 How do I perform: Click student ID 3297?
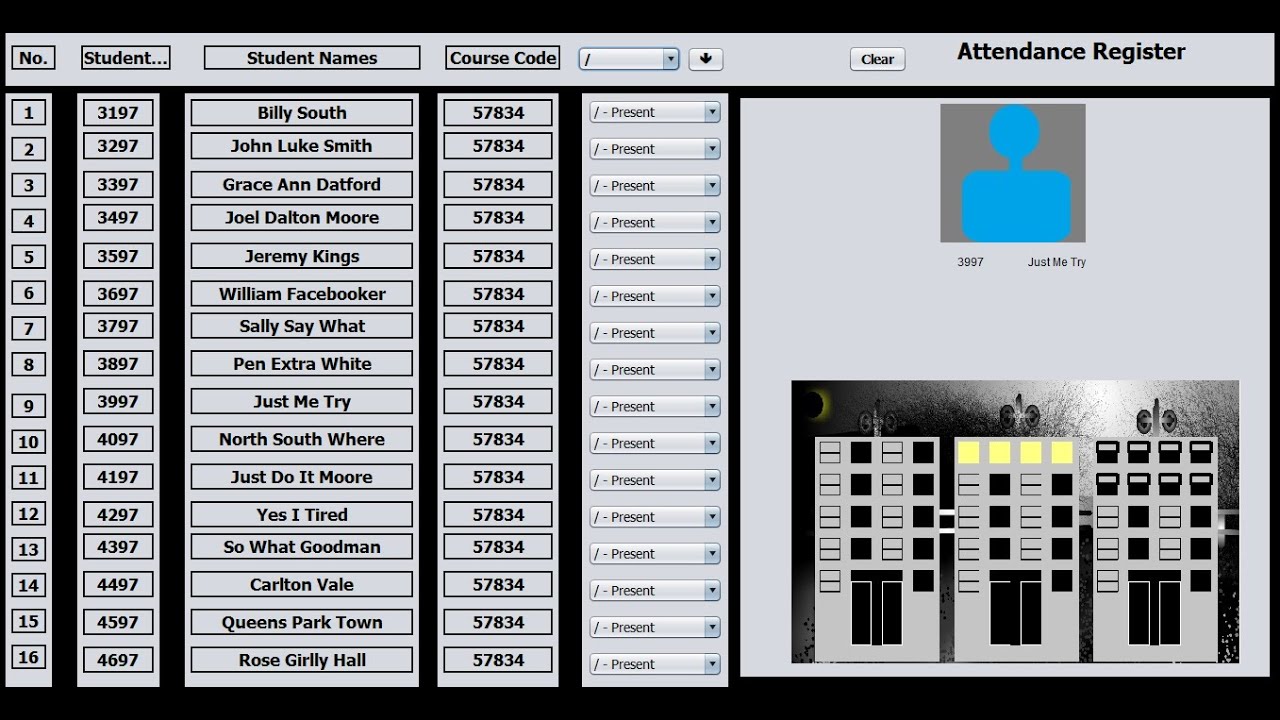point(117,146)
